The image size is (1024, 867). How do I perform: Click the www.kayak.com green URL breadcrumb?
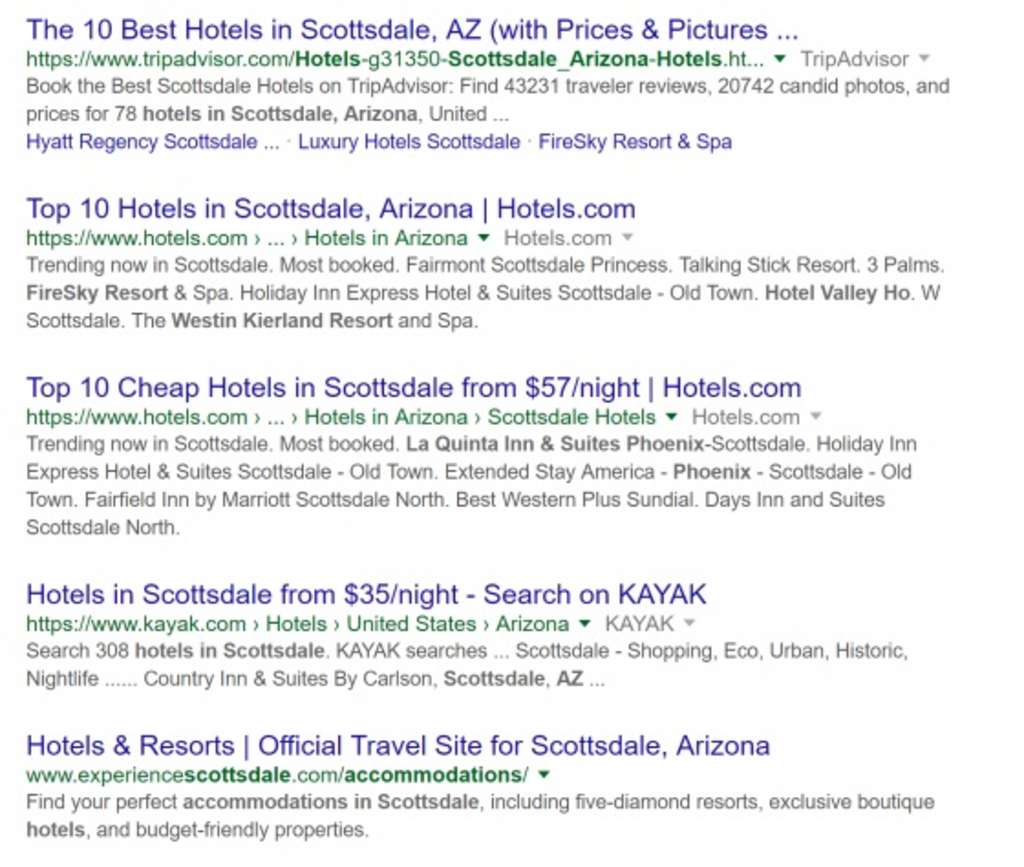[136, 624]
